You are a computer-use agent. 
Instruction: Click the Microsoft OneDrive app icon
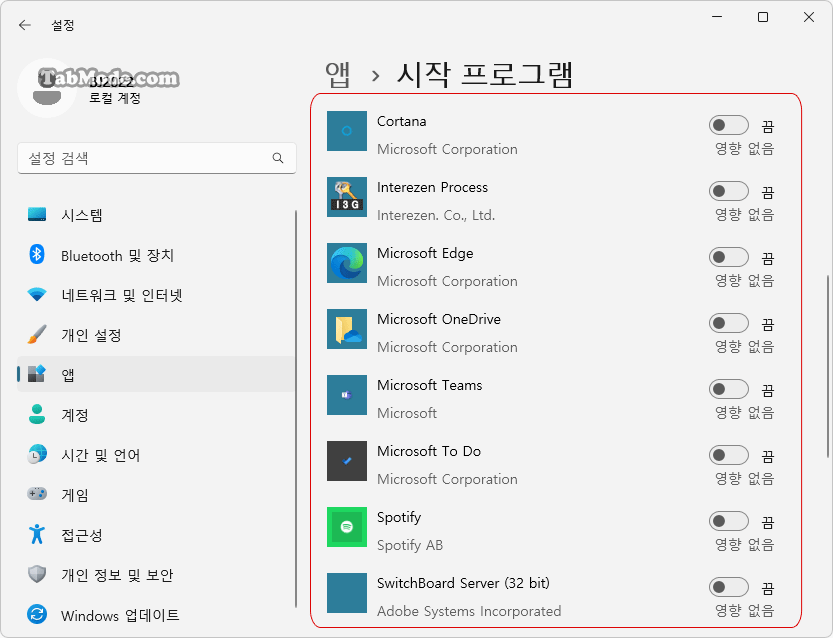pos(347,329)
